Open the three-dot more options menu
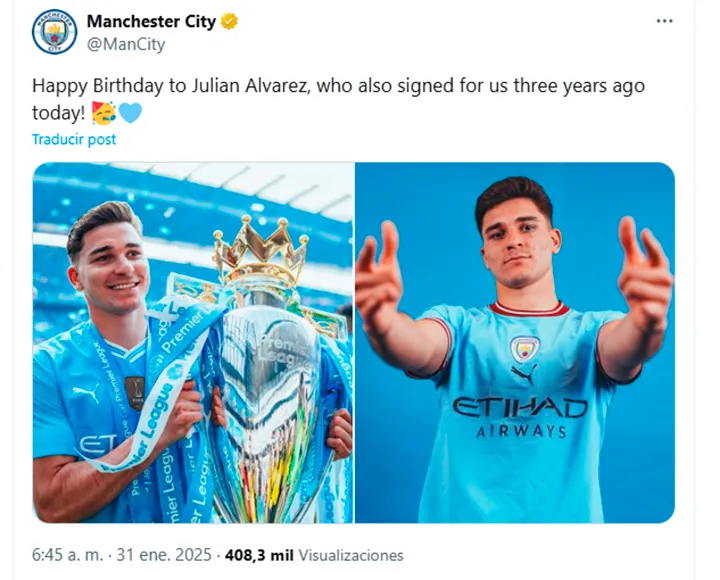The width and height of the screenshot is (720, 580). [x=664, y=21]
